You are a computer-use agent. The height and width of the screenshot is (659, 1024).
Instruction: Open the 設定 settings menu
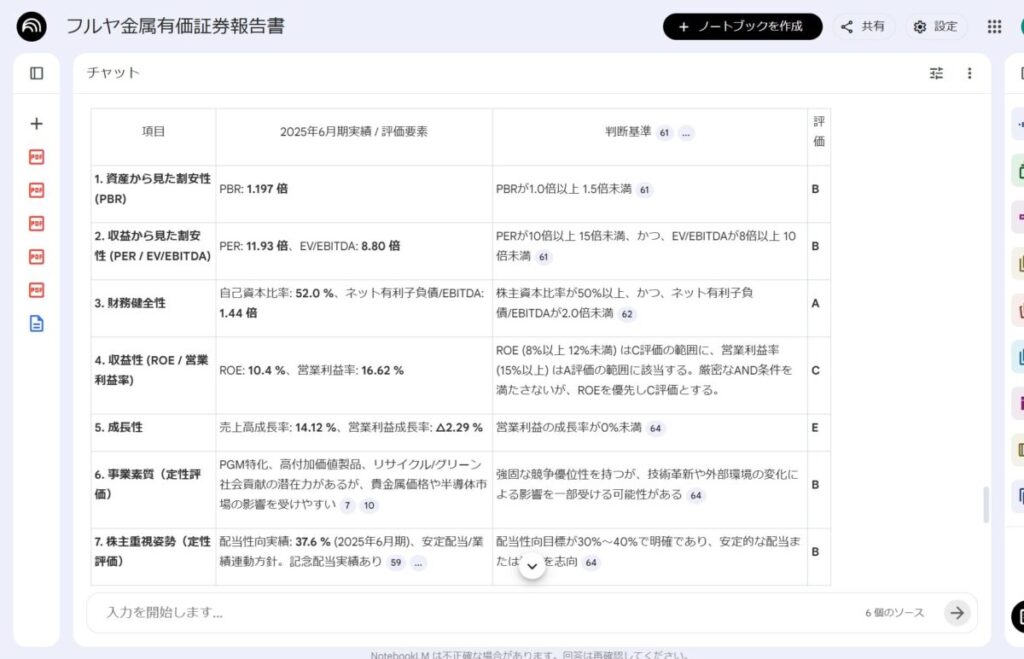click(x=935, y=27)
